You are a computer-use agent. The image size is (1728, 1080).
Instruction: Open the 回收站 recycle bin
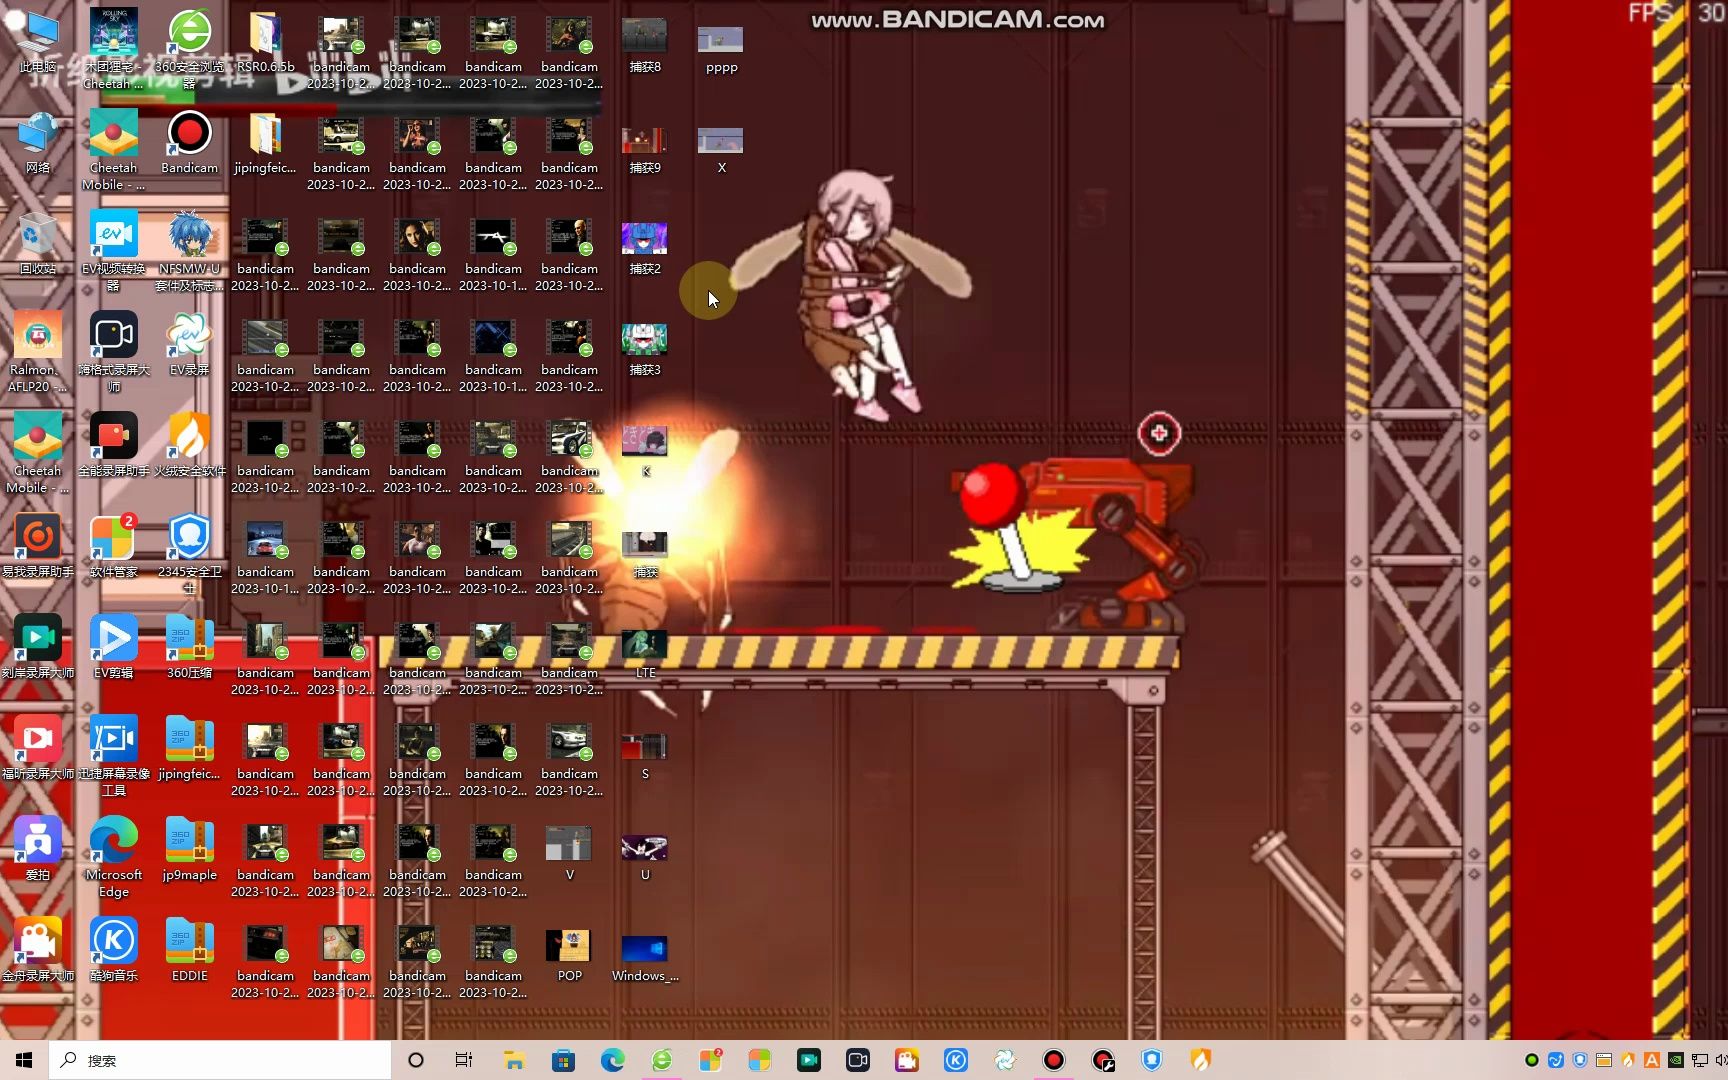coord(38,243)
